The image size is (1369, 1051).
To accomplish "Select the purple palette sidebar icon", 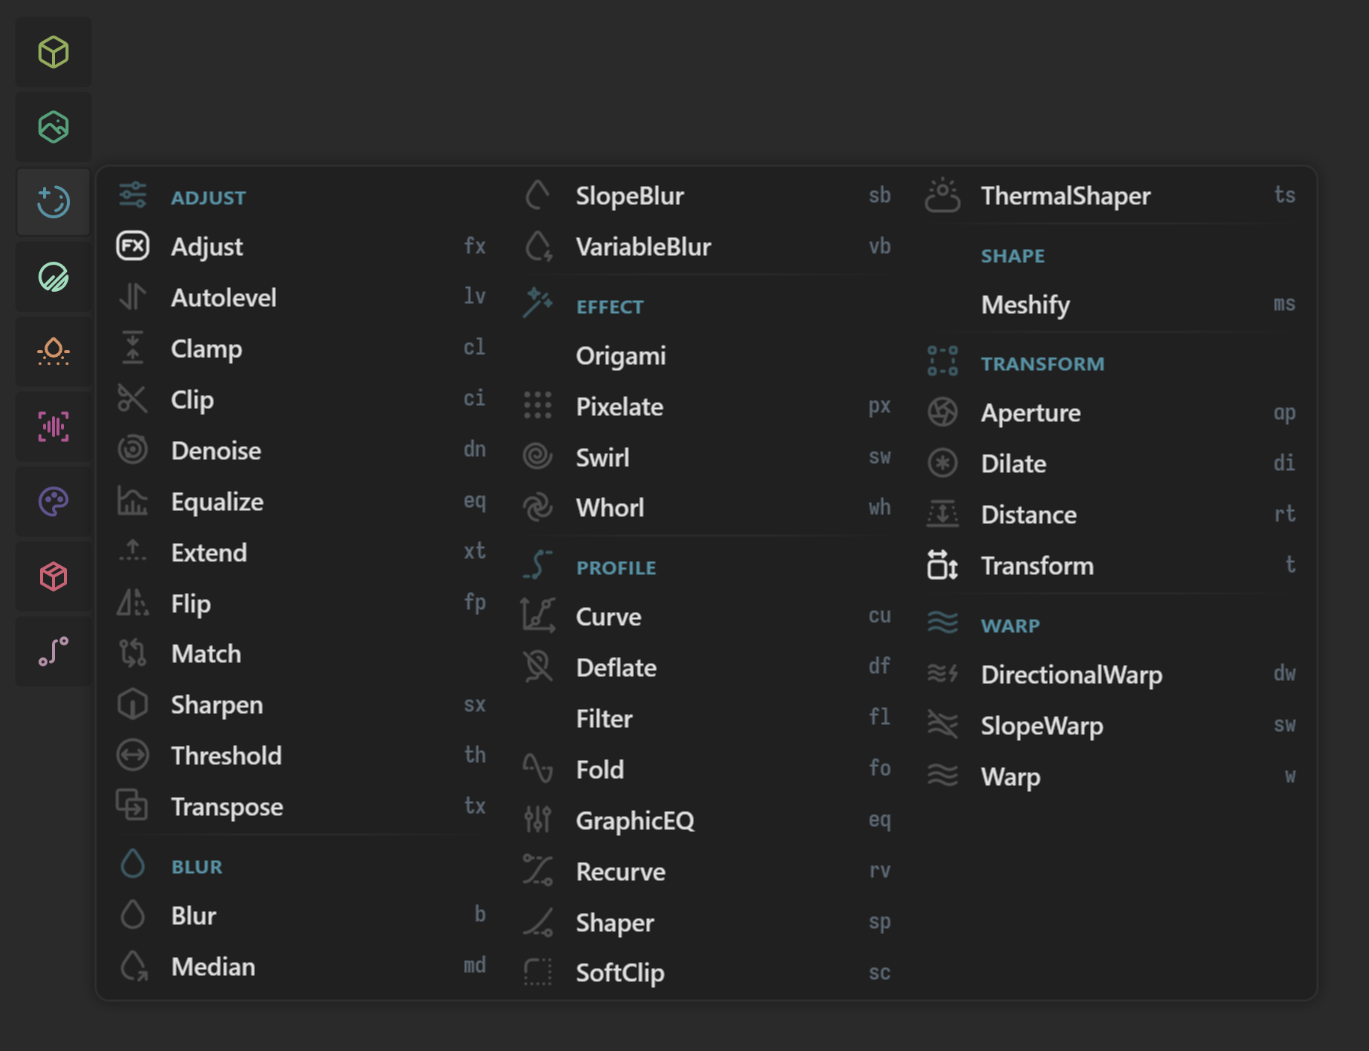I will (x=53, y=501).
